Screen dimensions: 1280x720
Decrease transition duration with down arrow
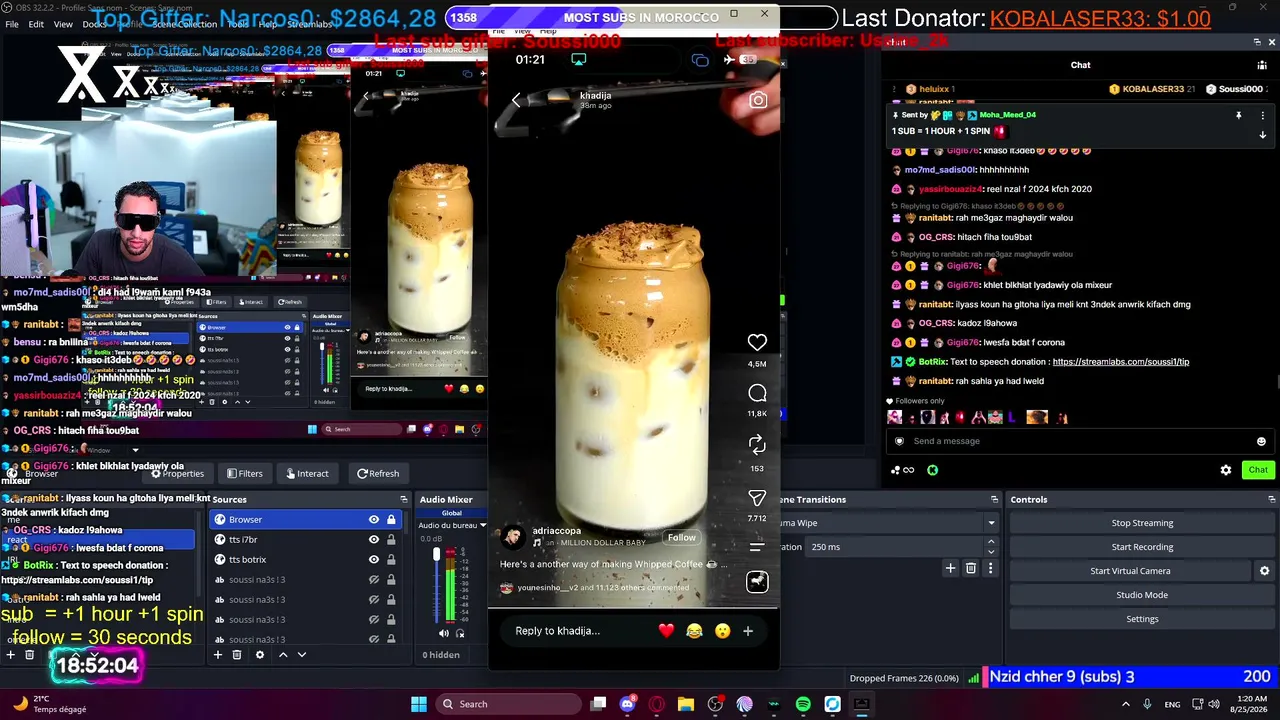tap(991, 551)
